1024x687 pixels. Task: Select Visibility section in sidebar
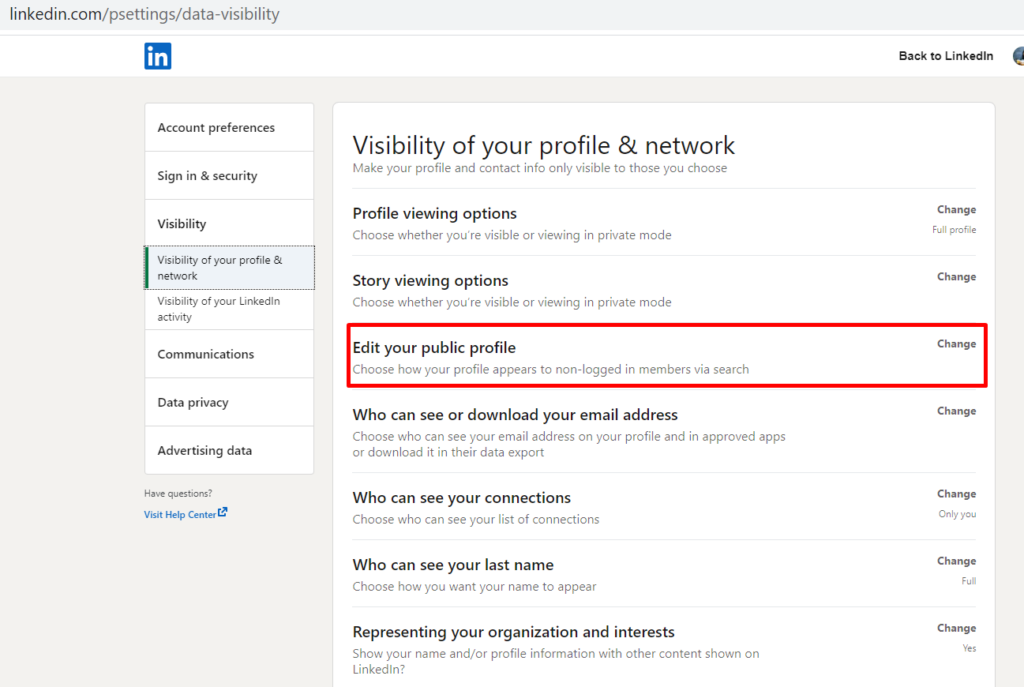(229, 223)
